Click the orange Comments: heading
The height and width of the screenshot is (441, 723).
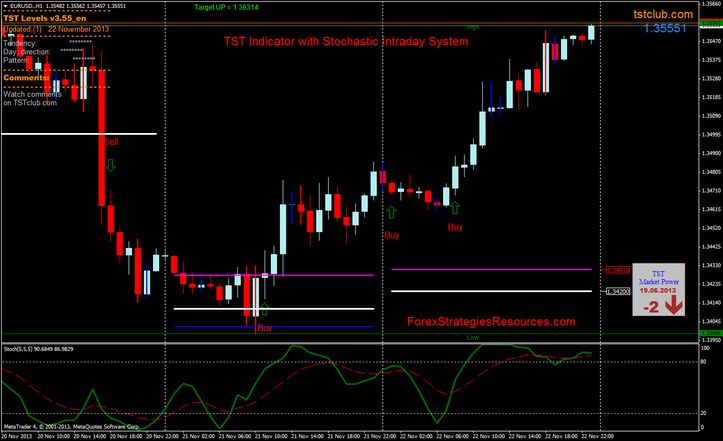point(26,77)
